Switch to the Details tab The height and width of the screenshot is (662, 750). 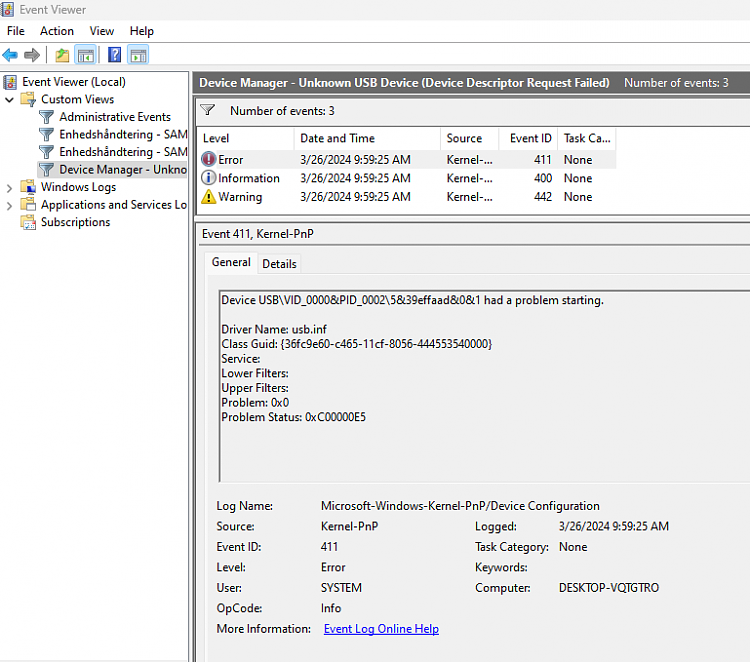[x=279, y=264]
